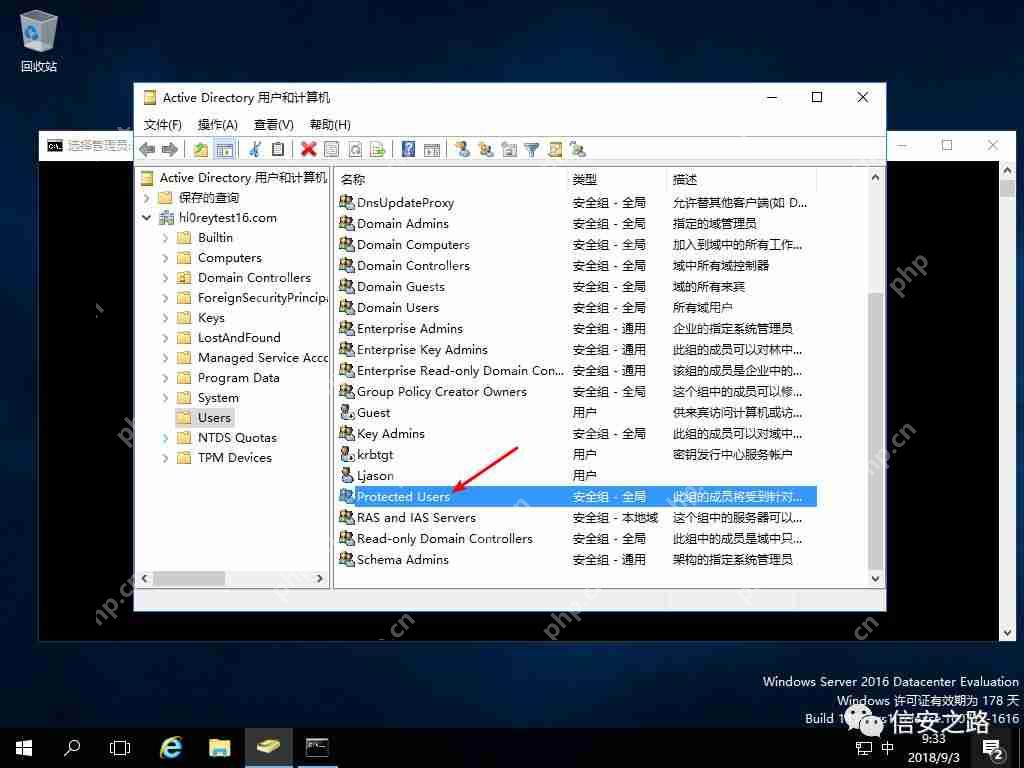Viewport: 1024px width, 768px height.
Task: Click the show action pane icon
Action: click(x=432, y=150)
